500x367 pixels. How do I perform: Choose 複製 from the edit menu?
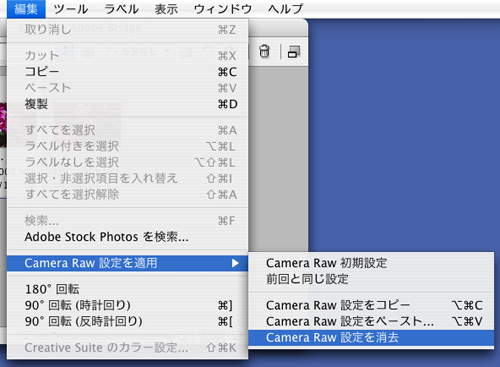tap(128, 104)
